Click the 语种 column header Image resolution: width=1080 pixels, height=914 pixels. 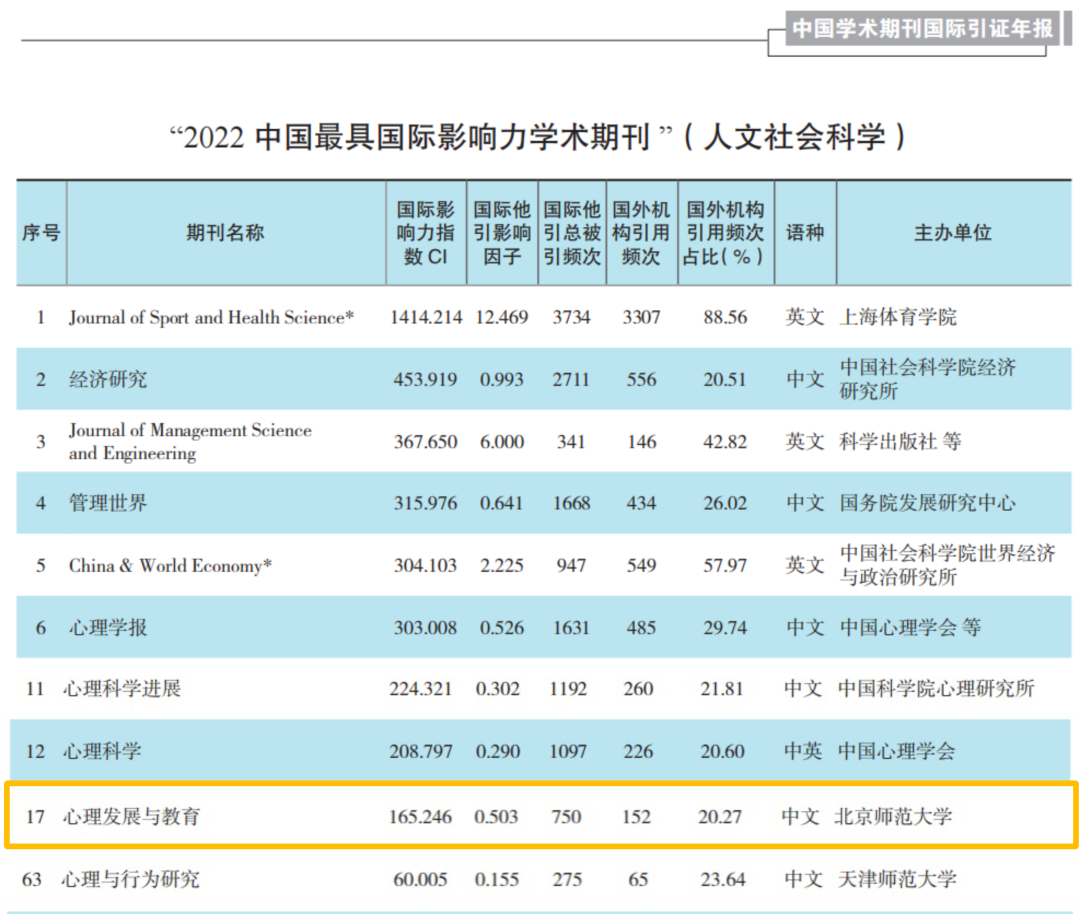coord(805,233)
